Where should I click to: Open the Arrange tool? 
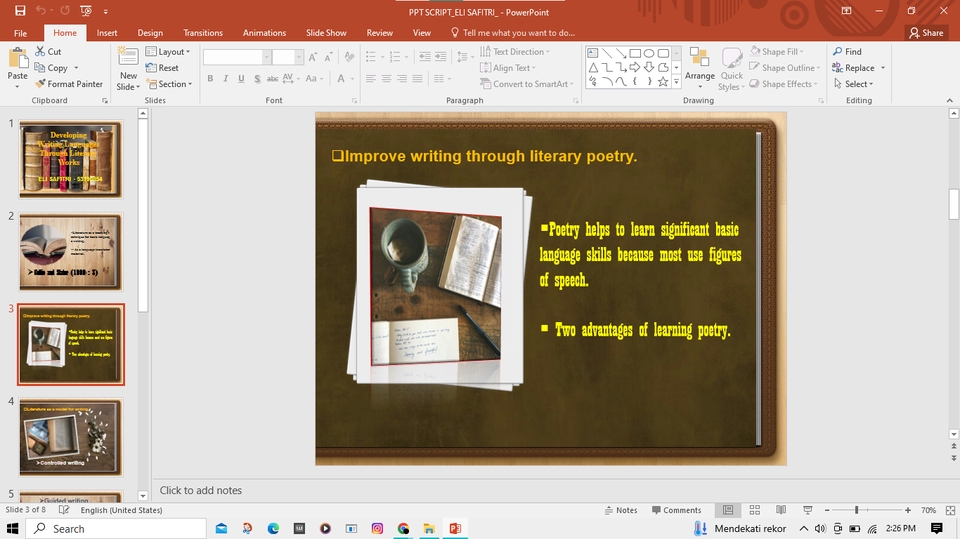699,64
